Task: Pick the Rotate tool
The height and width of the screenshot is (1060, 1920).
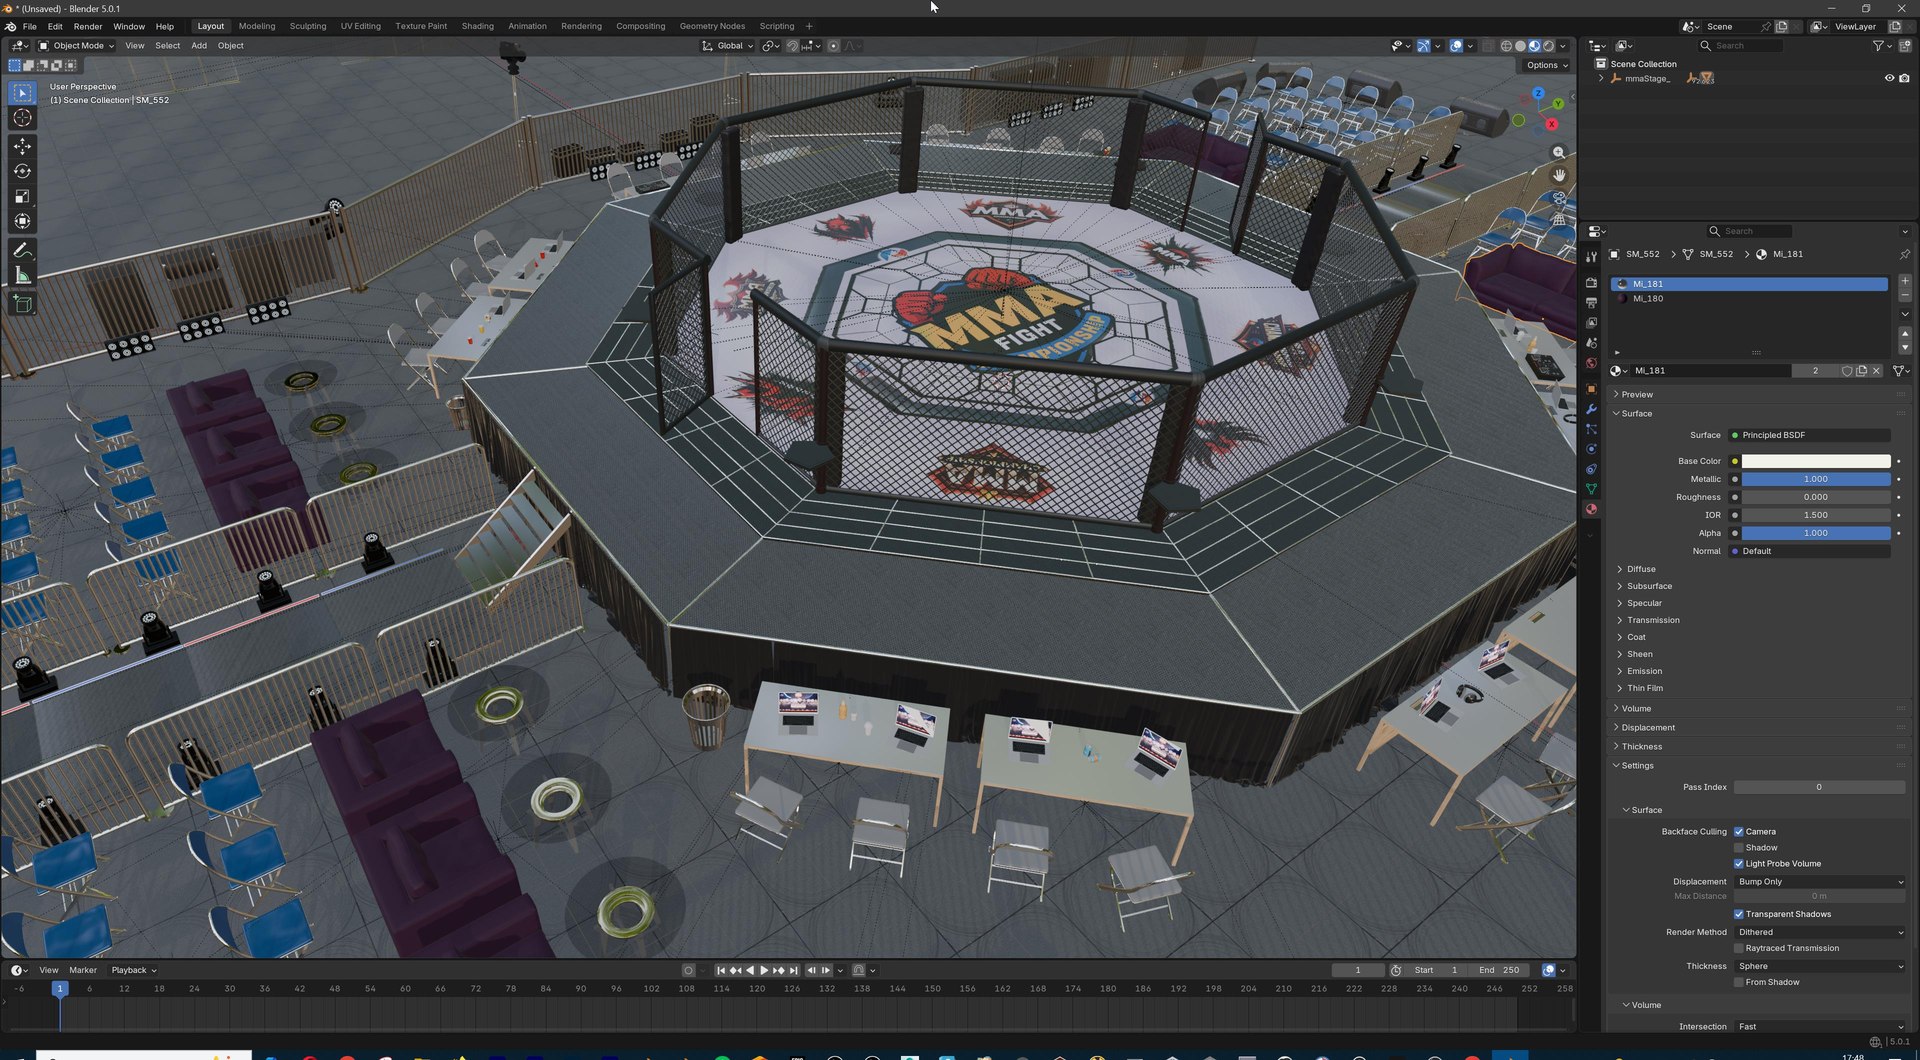Action: 22,171
